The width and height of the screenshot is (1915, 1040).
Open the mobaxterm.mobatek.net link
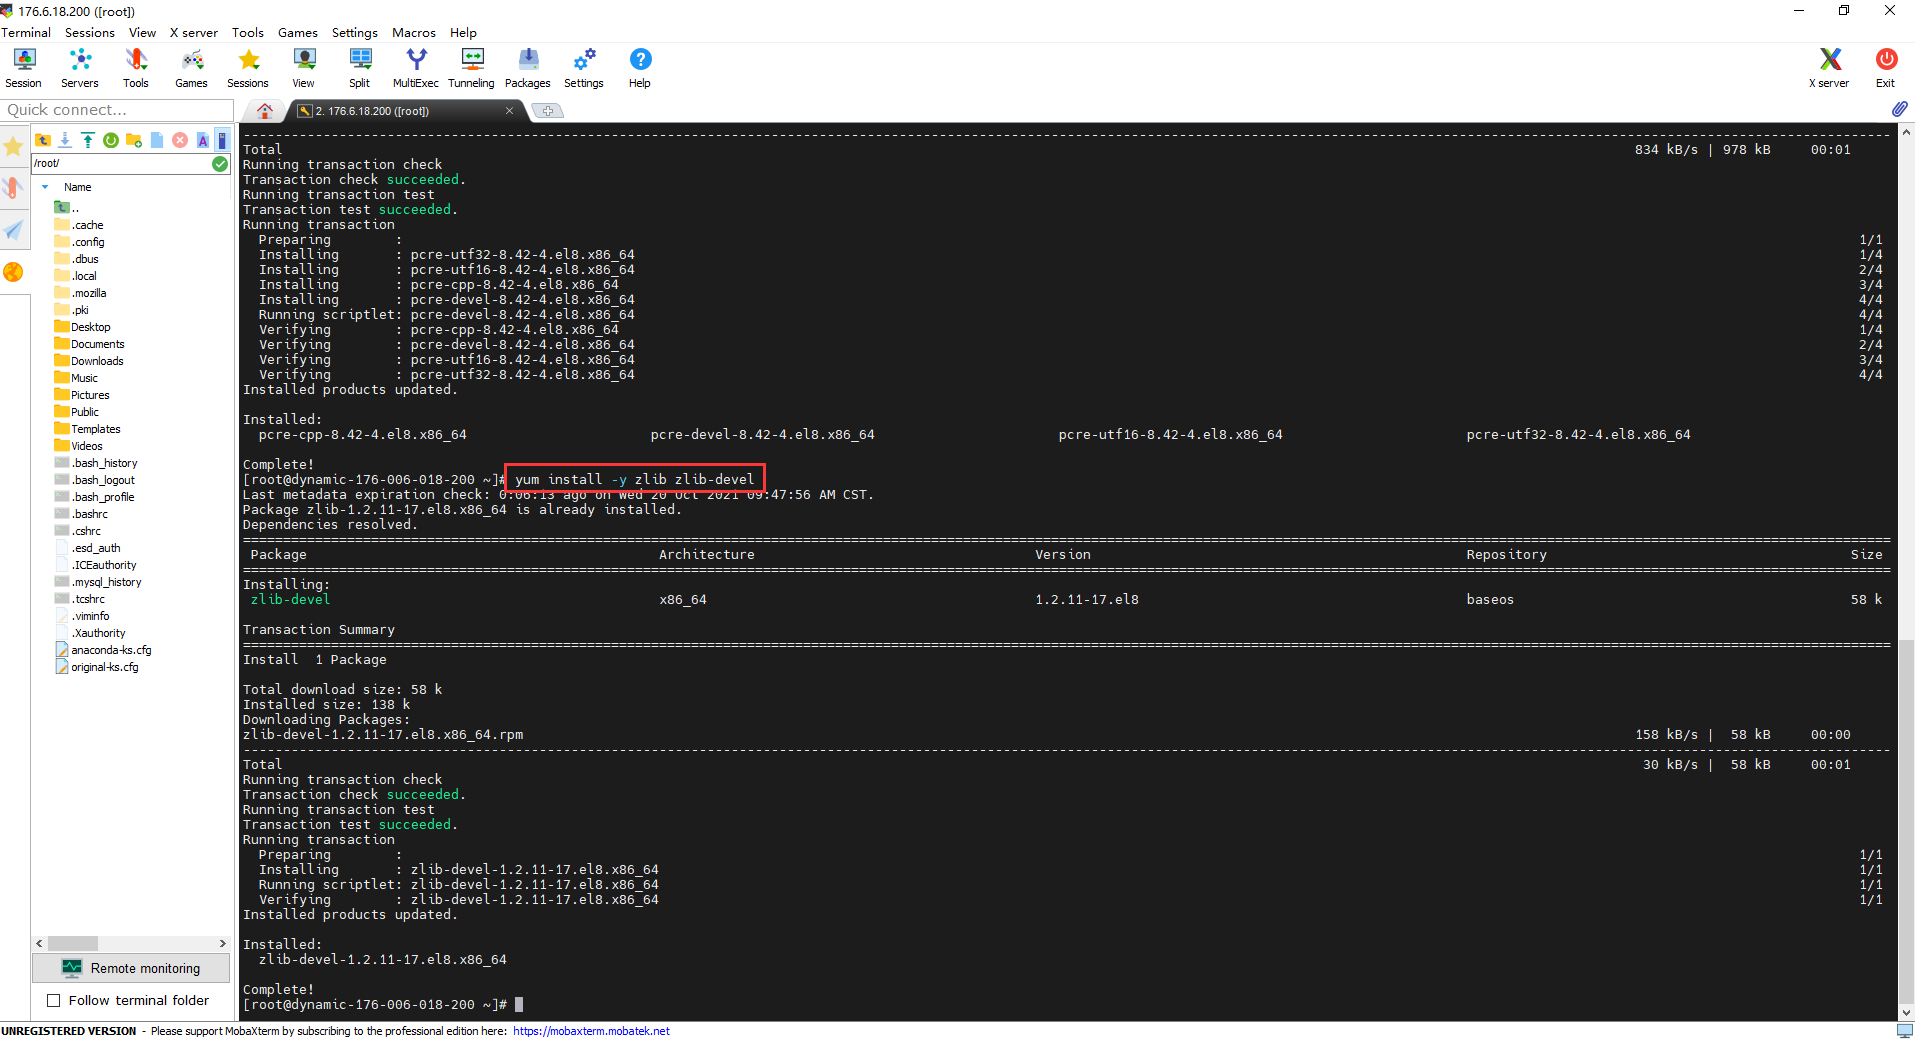point(591,1031)
